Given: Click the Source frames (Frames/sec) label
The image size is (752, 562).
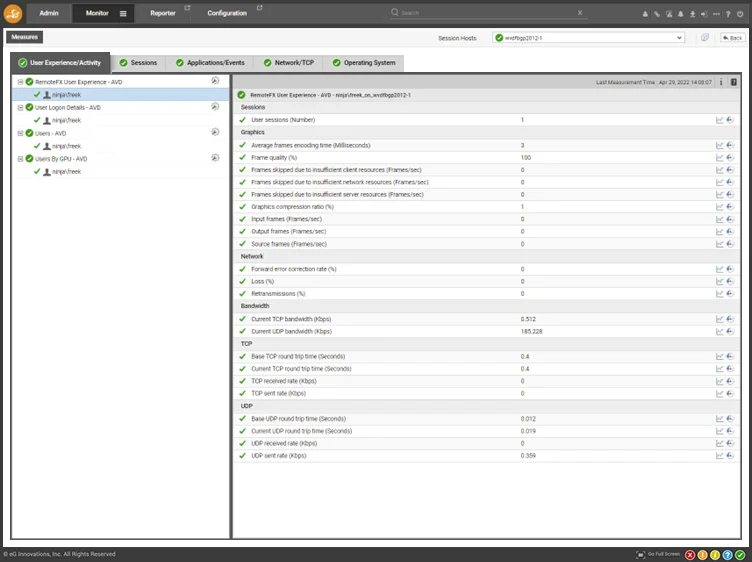Looking at the screenshot, I should 289,244.
